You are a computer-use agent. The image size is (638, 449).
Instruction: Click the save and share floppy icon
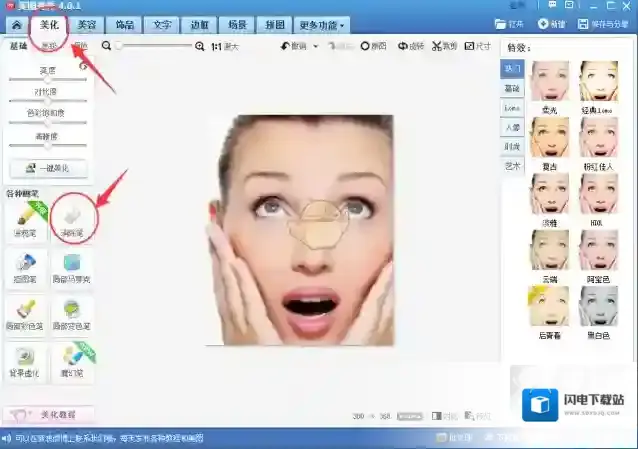[583, 24]
